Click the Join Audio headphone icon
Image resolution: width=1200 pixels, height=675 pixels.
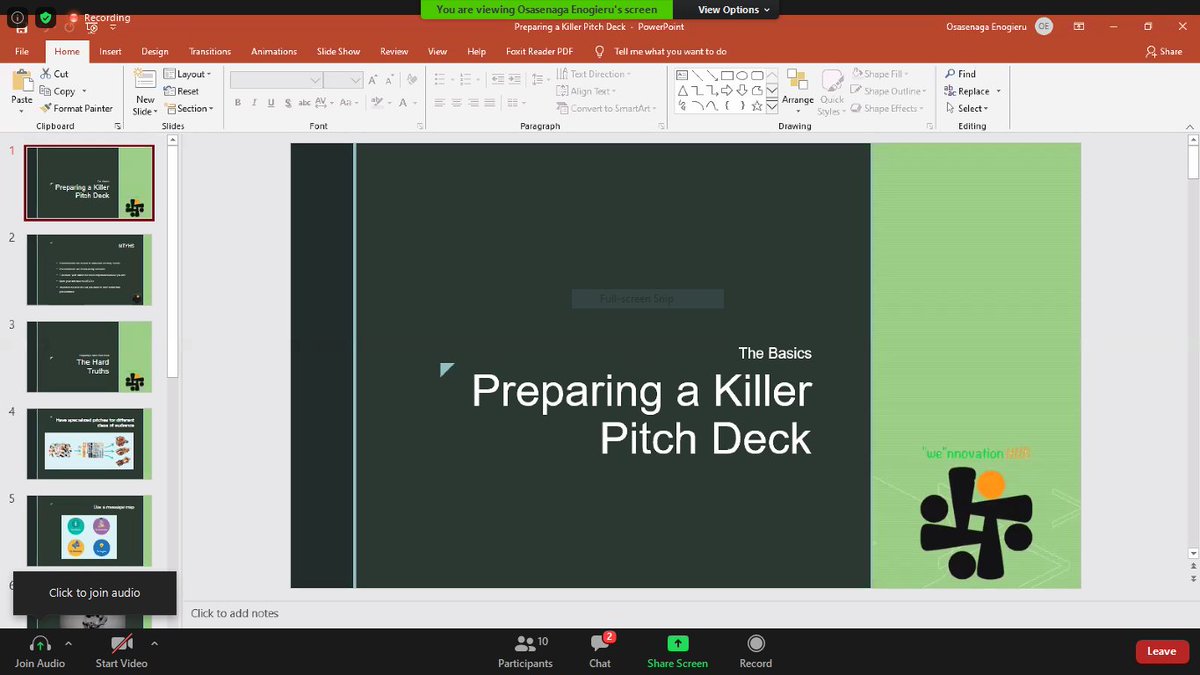(x=40, y=643)
